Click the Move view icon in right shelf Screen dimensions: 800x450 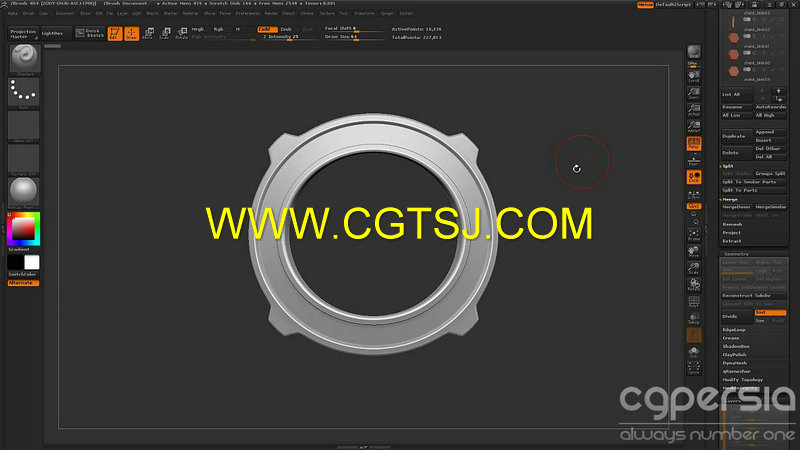click(x=694, y=251)
